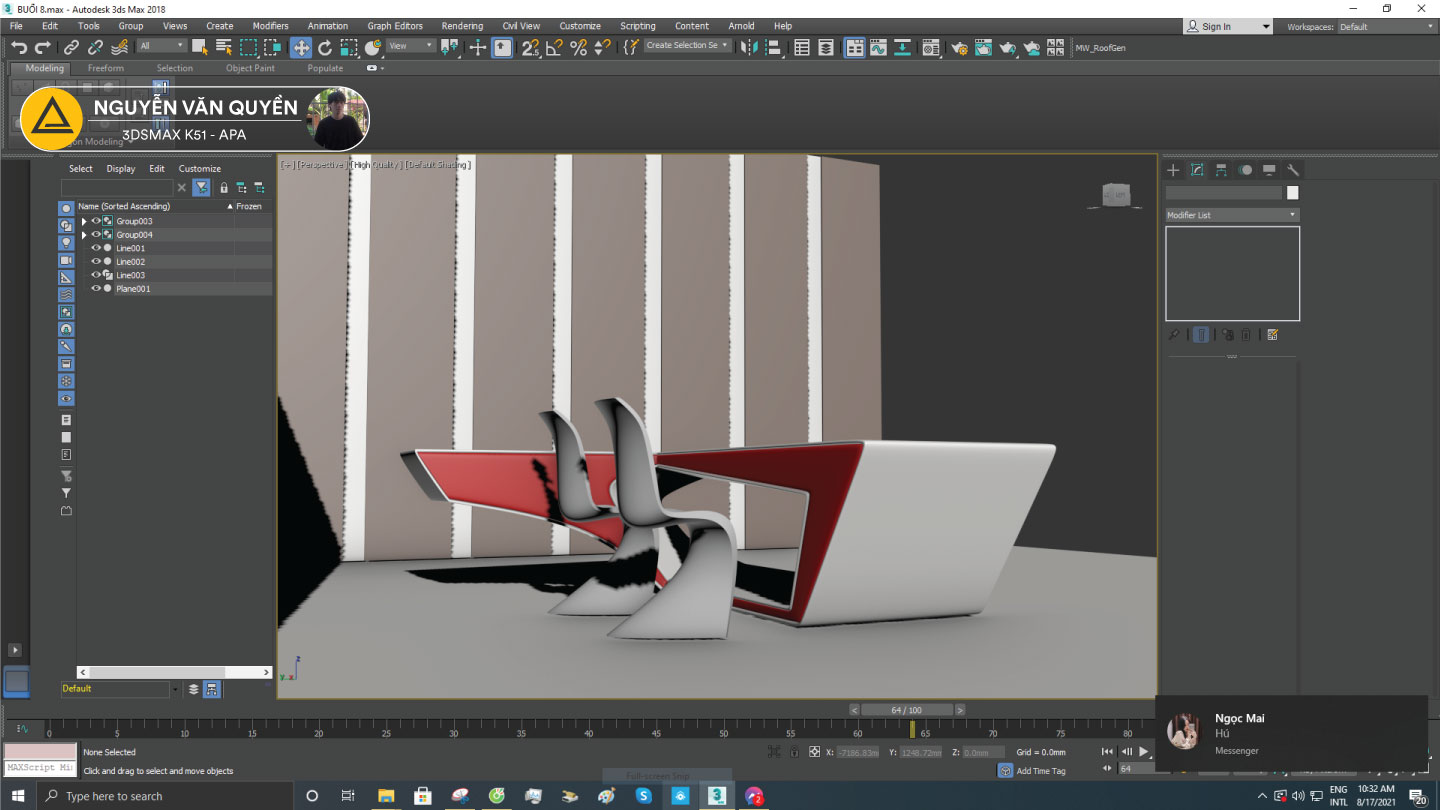Switch to the Freeform ribbon tab
Viewport: 1440px width, 810px height.
(105, 68)
